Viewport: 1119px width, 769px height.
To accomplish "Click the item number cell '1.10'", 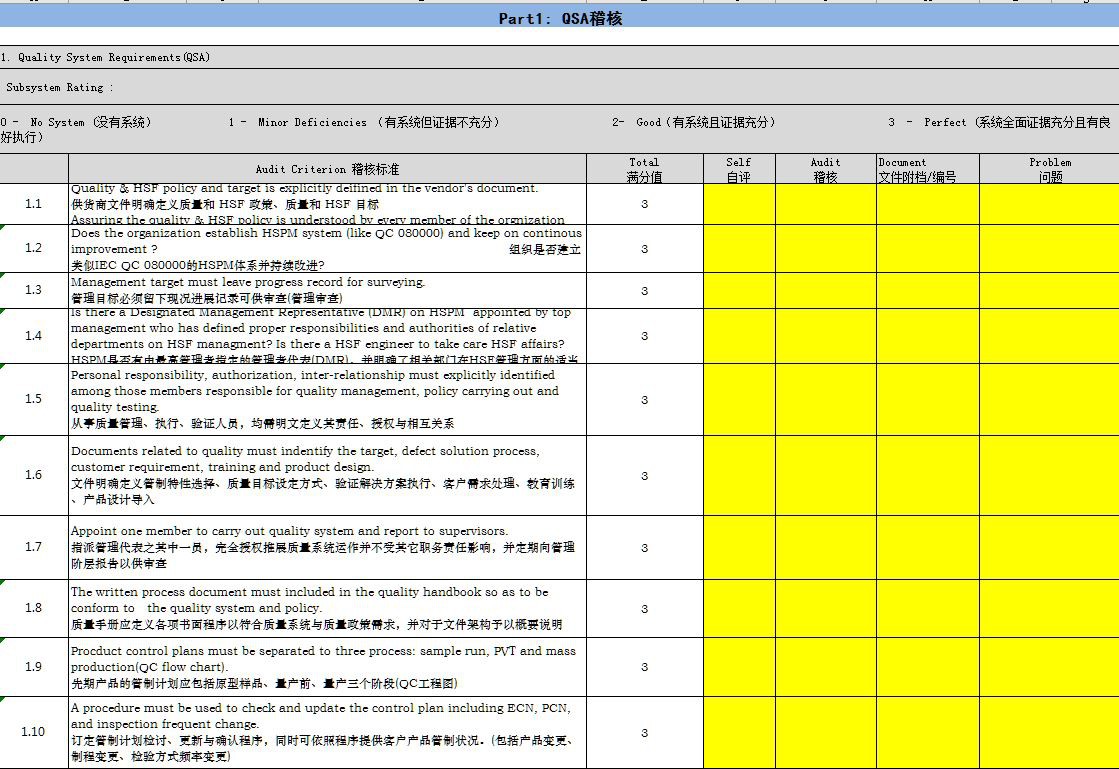I will 34,732.
